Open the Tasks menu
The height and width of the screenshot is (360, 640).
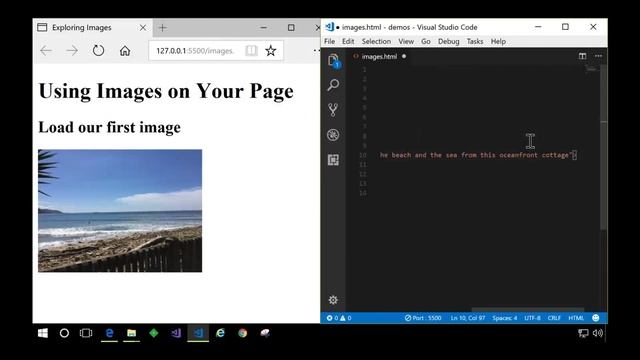(475, 42)
